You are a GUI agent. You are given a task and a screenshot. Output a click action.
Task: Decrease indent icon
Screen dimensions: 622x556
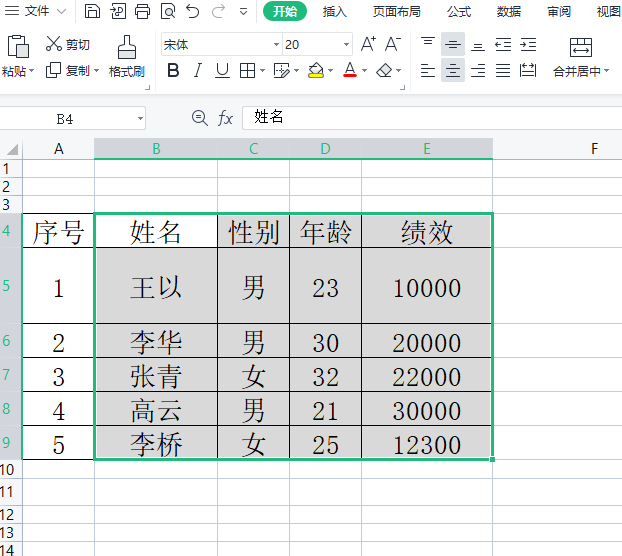pyautogui.click(x=503, y=44)
